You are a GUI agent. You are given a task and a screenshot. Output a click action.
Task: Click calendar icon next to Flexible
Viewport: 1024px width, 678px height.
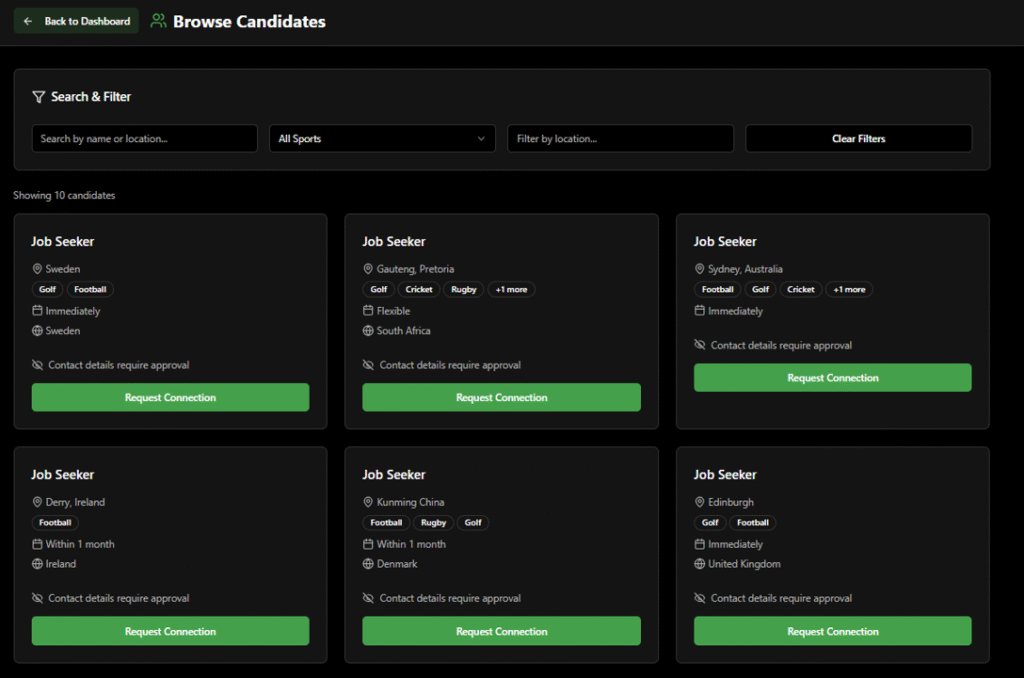[368, 311]
